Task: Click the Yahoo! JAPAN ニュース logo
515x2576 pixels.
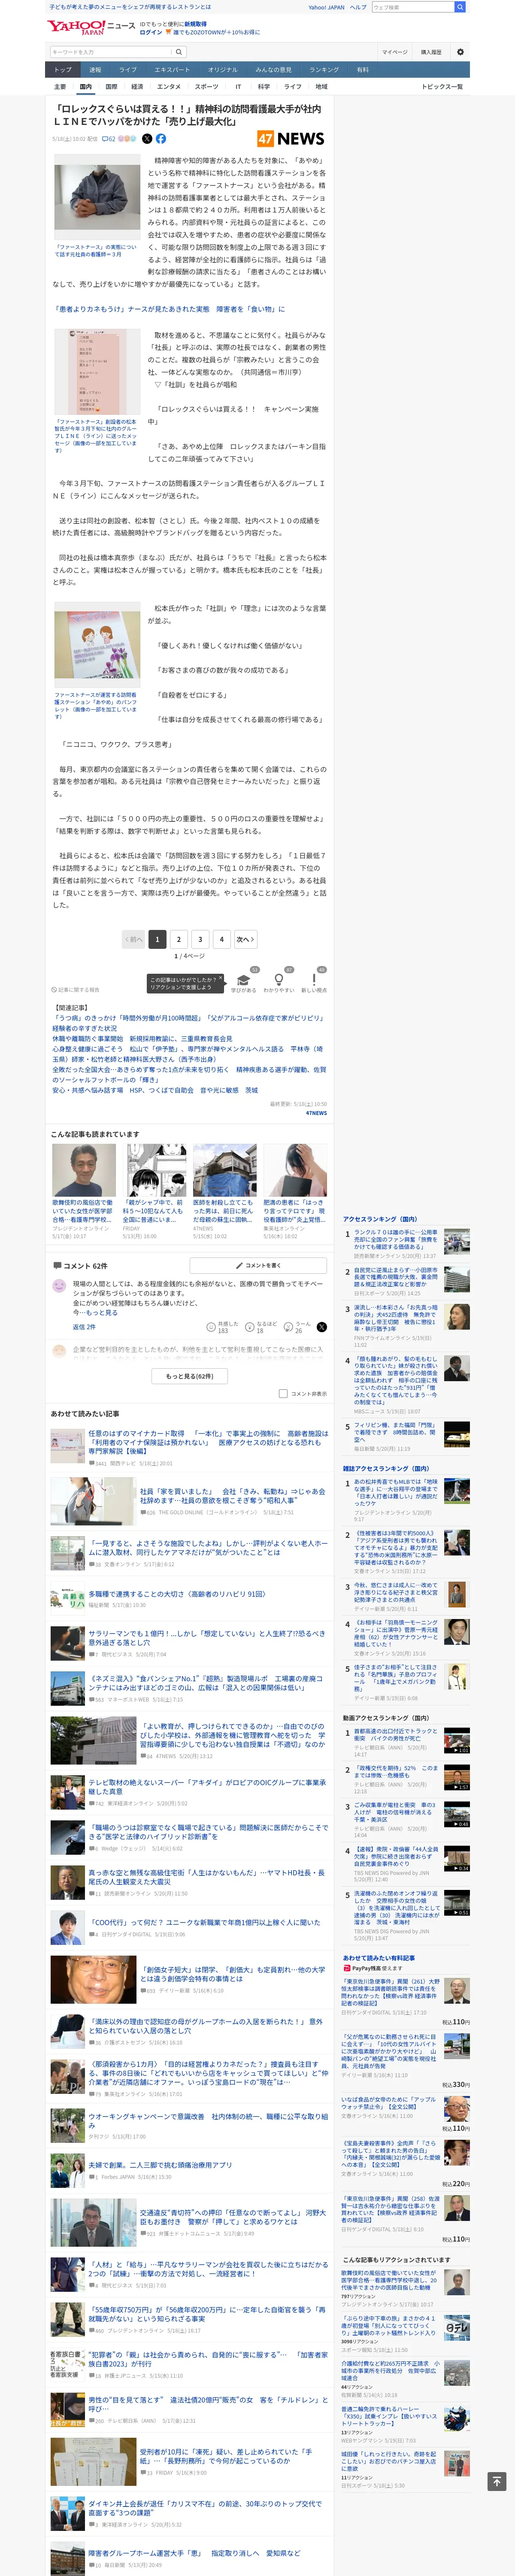Action: coord(90,27)
